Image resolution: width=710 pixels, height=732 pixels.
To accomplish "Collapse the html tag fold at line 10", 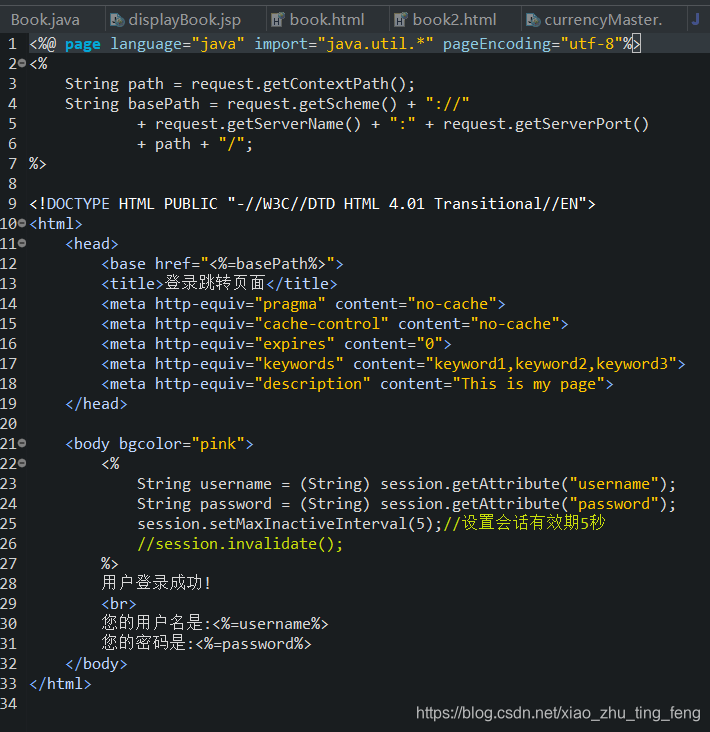I will pos(22,224).
